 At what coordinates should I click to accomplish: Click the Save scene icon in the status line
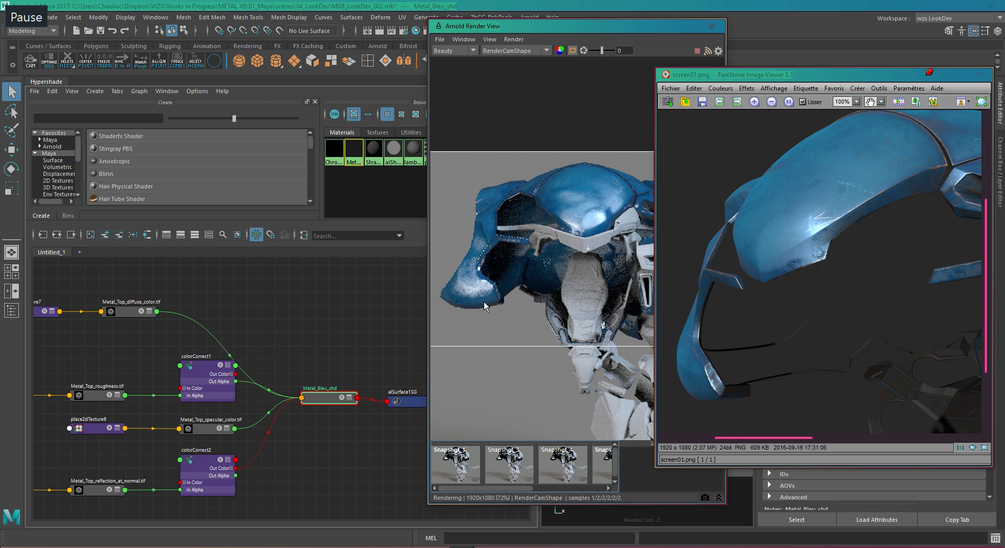[x=100, y=31]
